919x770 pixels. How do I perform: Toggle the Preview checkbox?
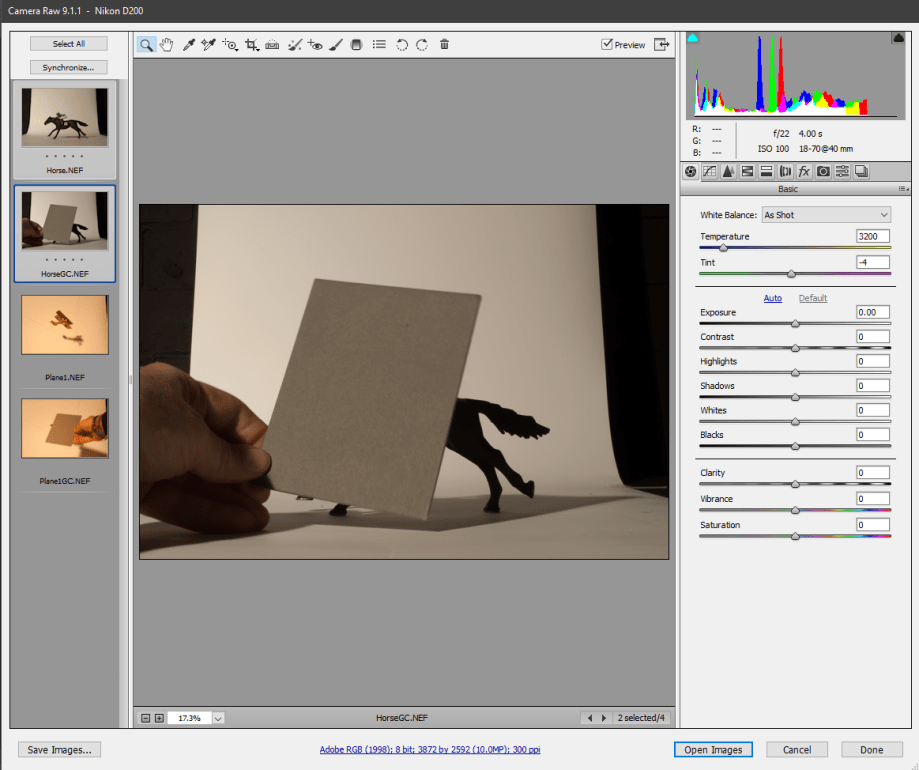tap(607, 45)
